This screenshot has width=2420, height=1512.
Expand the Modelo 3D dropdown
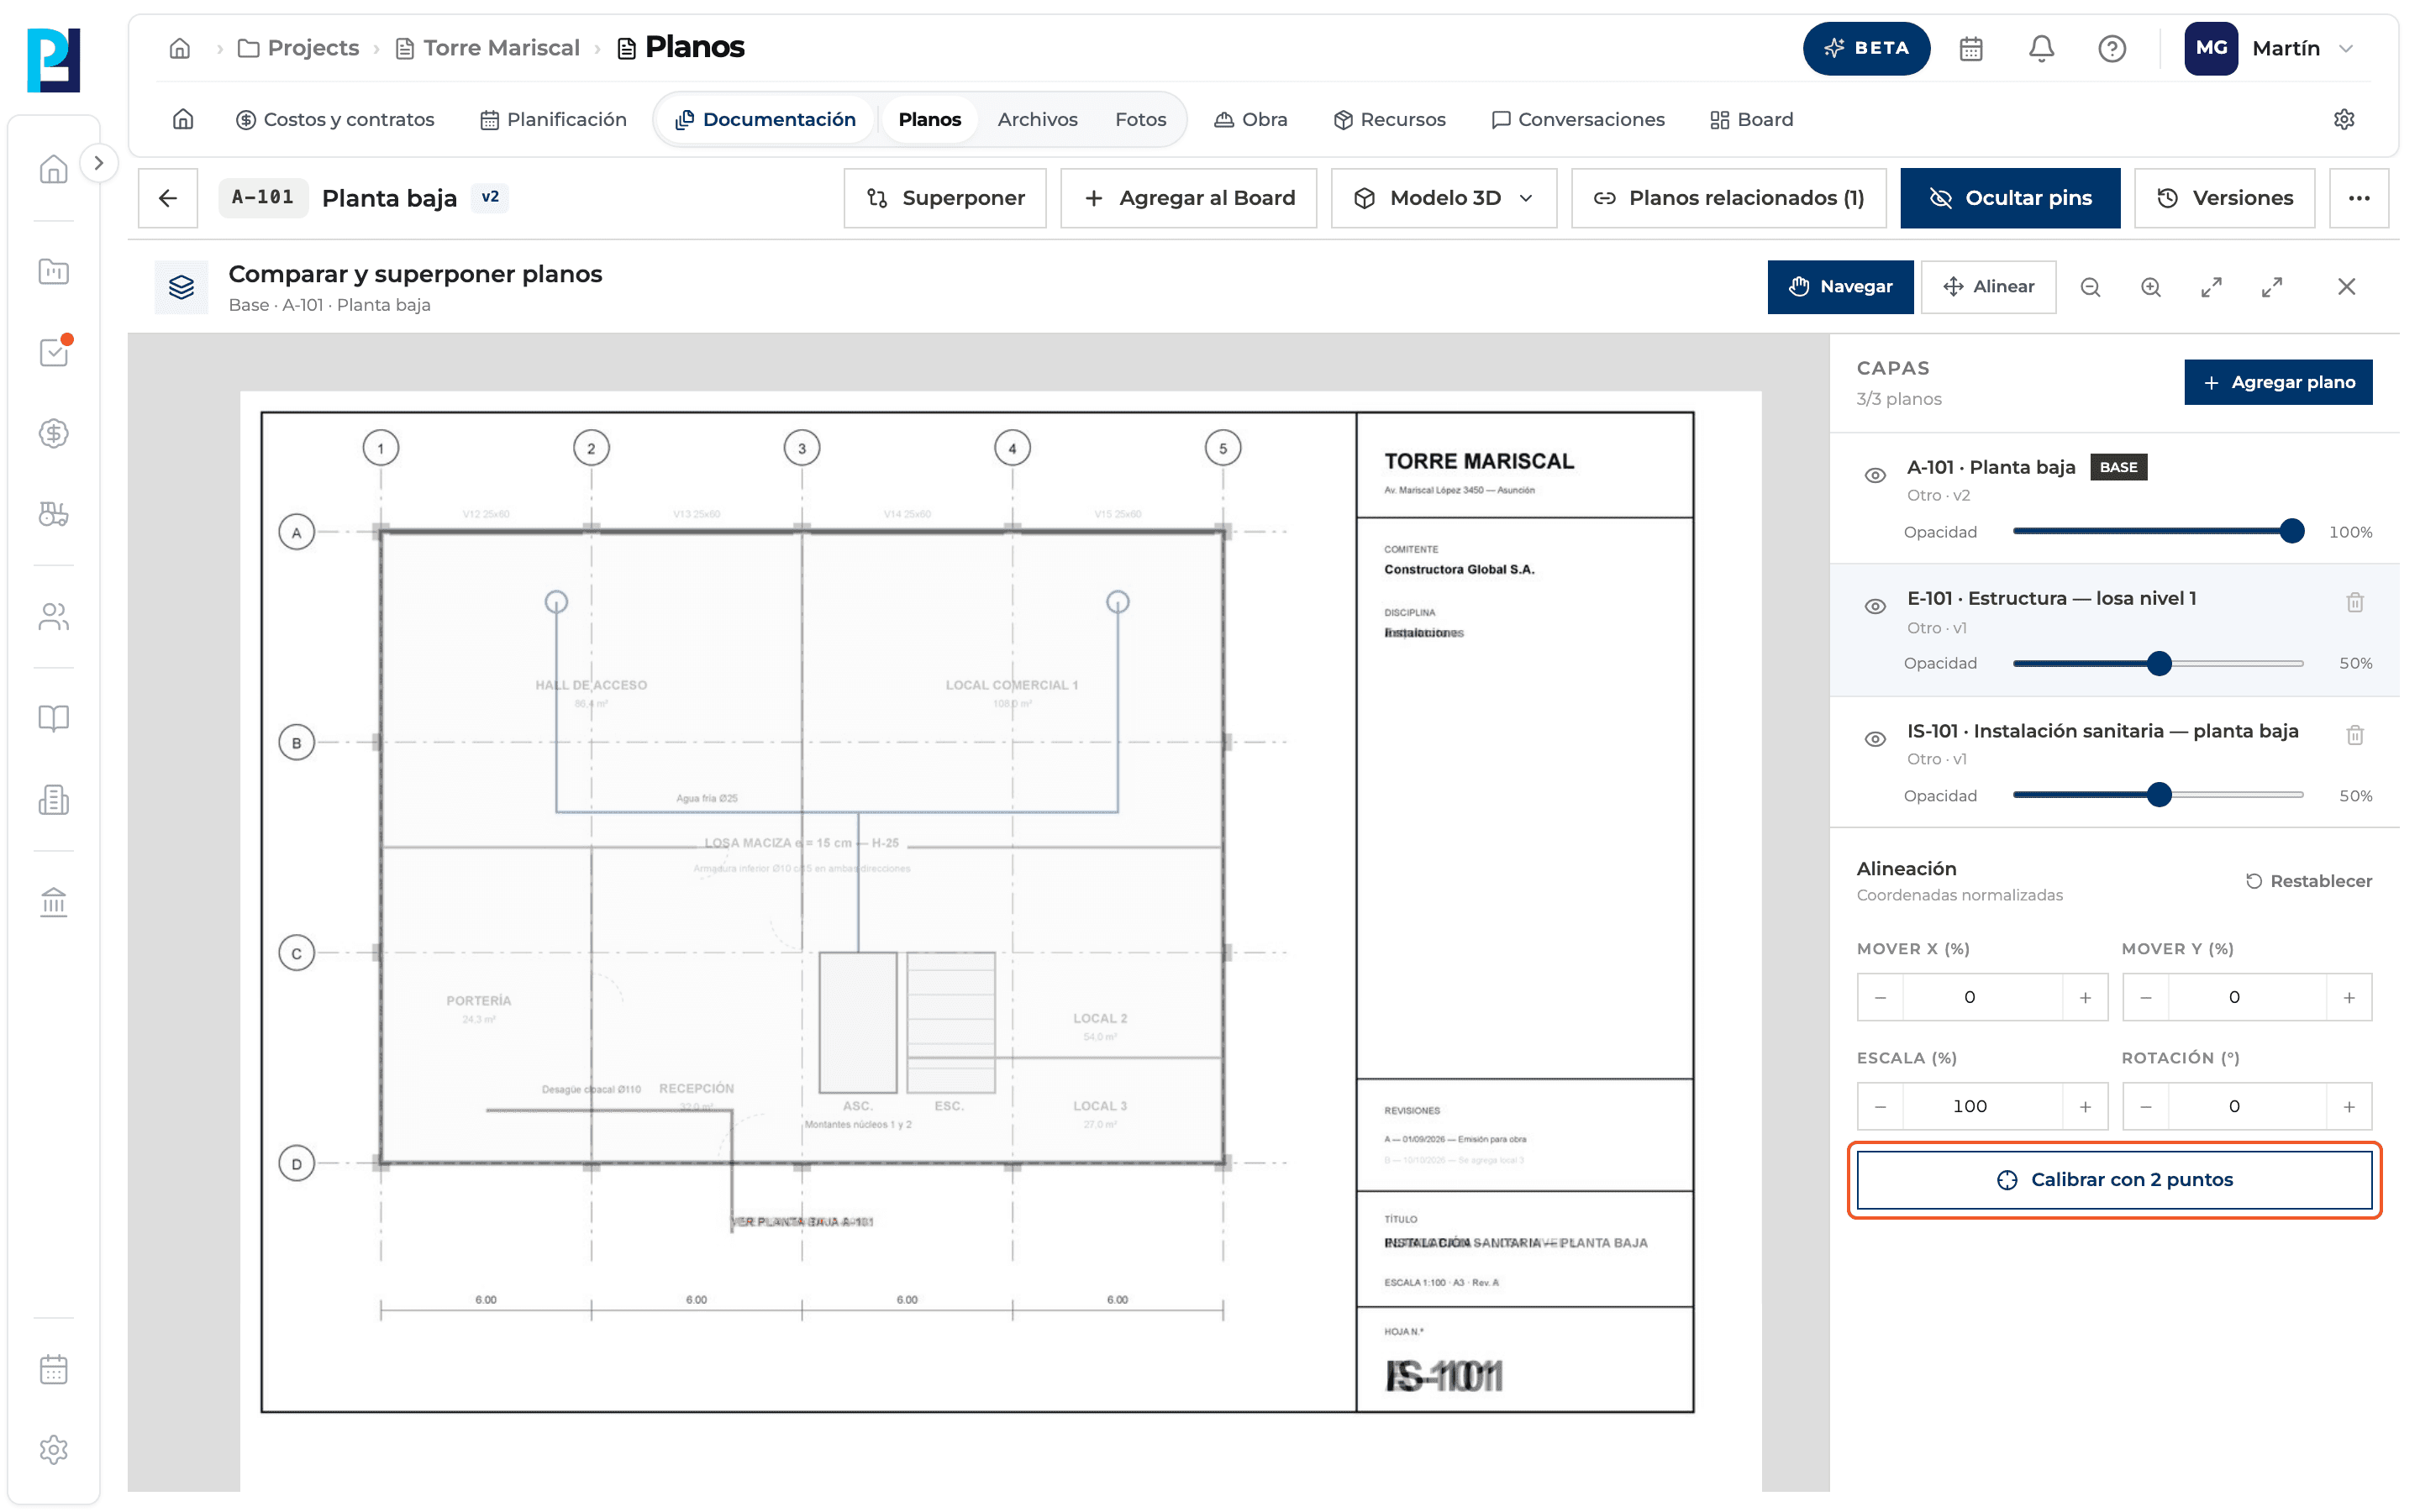[1443, 198]
